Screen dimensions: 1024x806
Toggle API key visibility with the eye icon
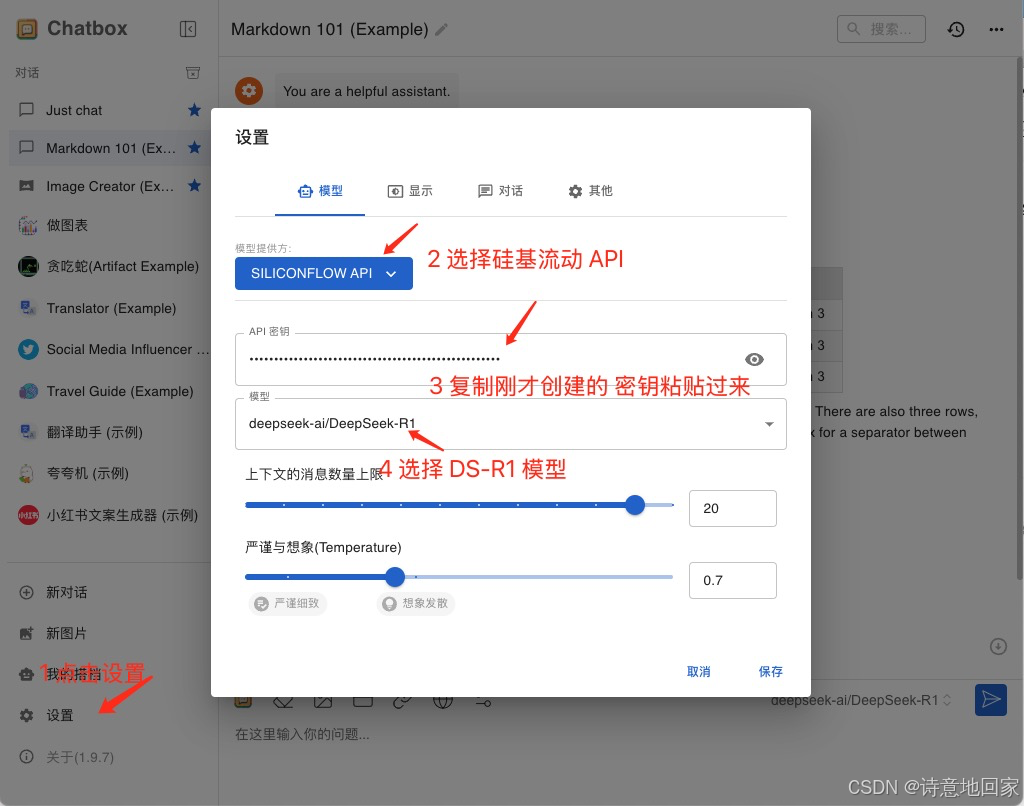tap(754, 359)
